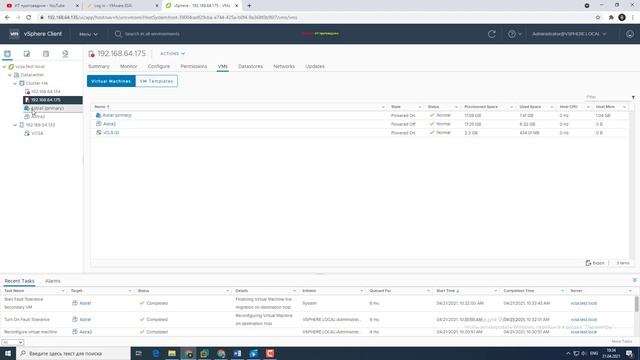
Task: Switch to the Networks tab
Action: pos(284,66)
